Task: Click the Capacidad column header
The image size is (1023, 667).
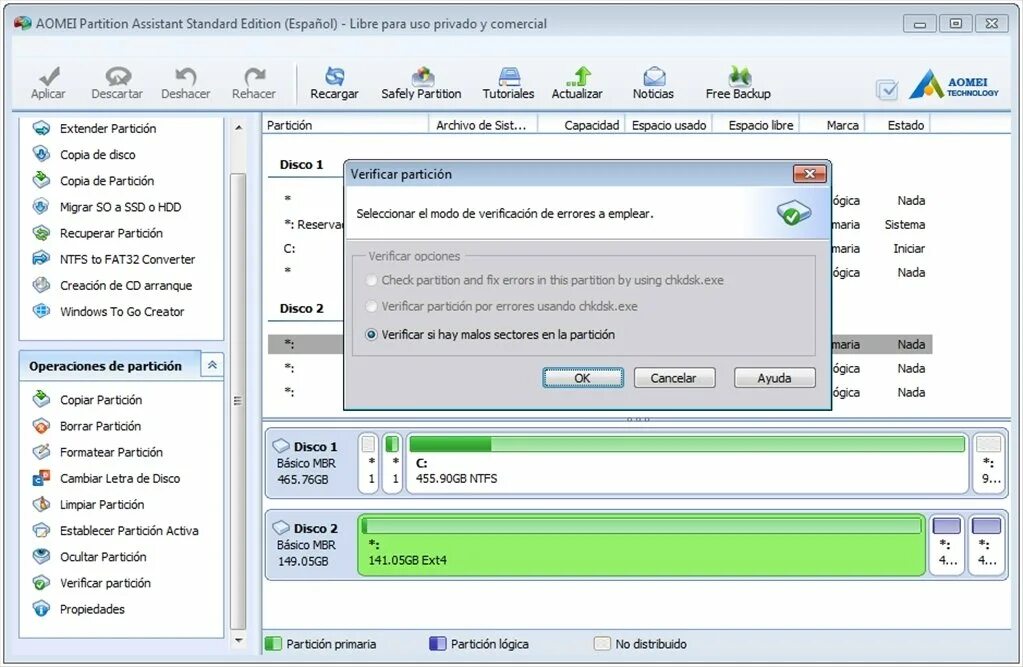Action: [x=581, y=125]
